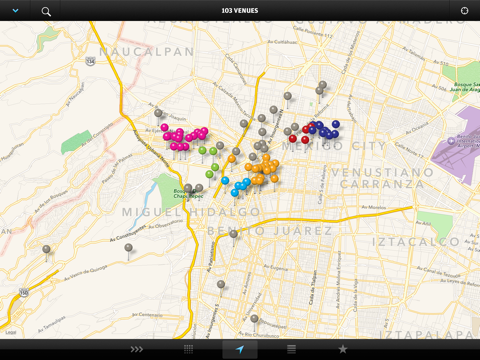Switch to the grid view tab
This screenshot has width=480, height=360.
[x=188, y=349]
